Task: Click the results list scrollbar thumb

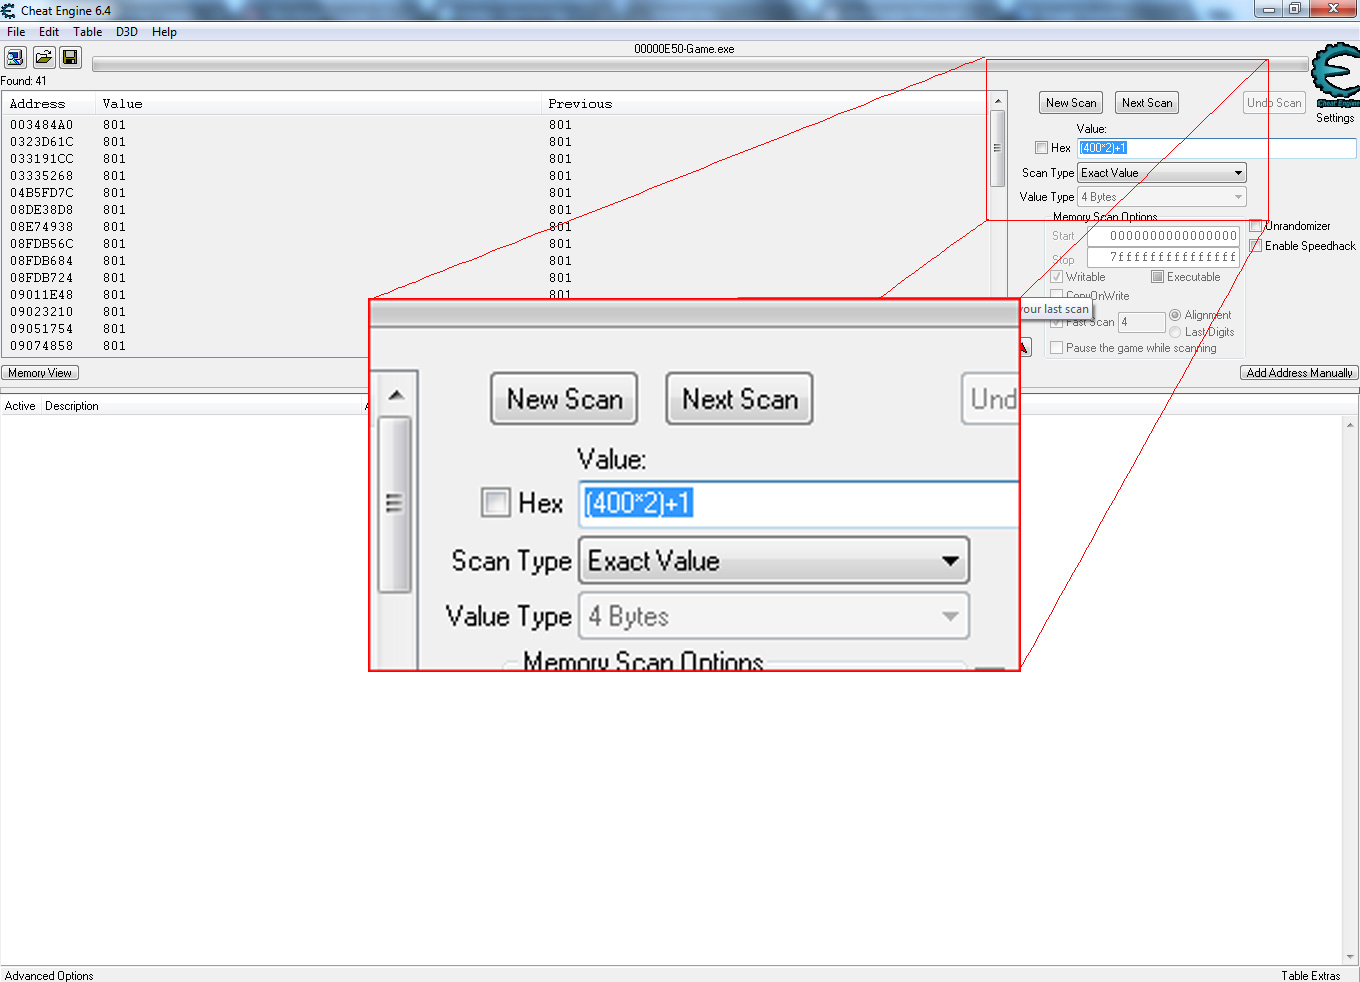Action: click(997, 148)
